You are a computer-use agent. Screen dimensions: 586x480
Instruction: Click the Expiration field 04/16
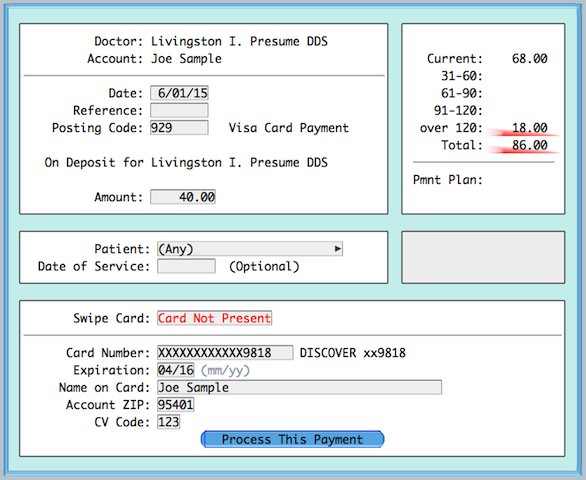(x=176, y=370)
